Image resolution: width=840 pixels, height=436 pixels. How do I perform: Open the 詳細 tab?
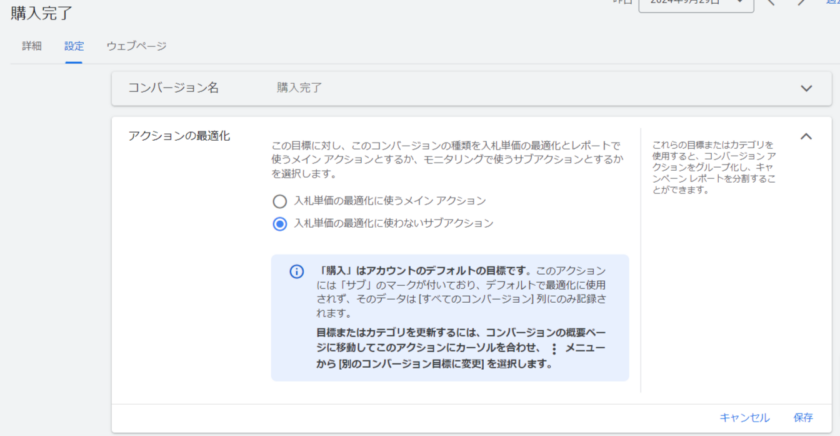[x=32, y=46]
